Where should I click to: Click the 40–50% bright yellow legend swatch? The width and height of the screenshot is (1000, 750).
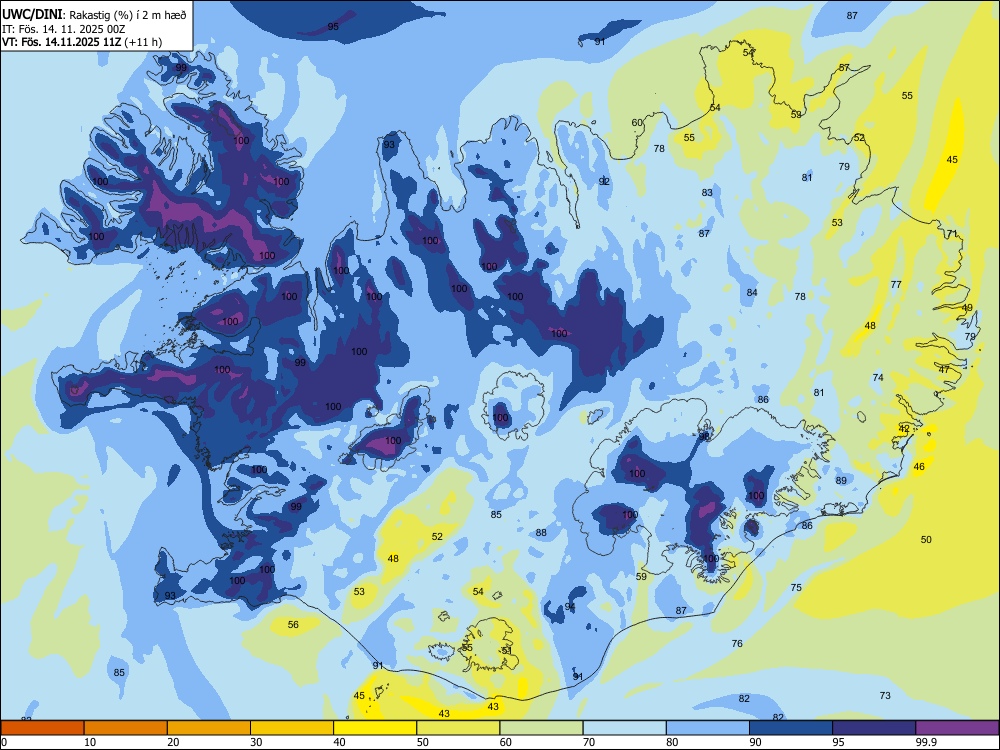coord(375,728)
